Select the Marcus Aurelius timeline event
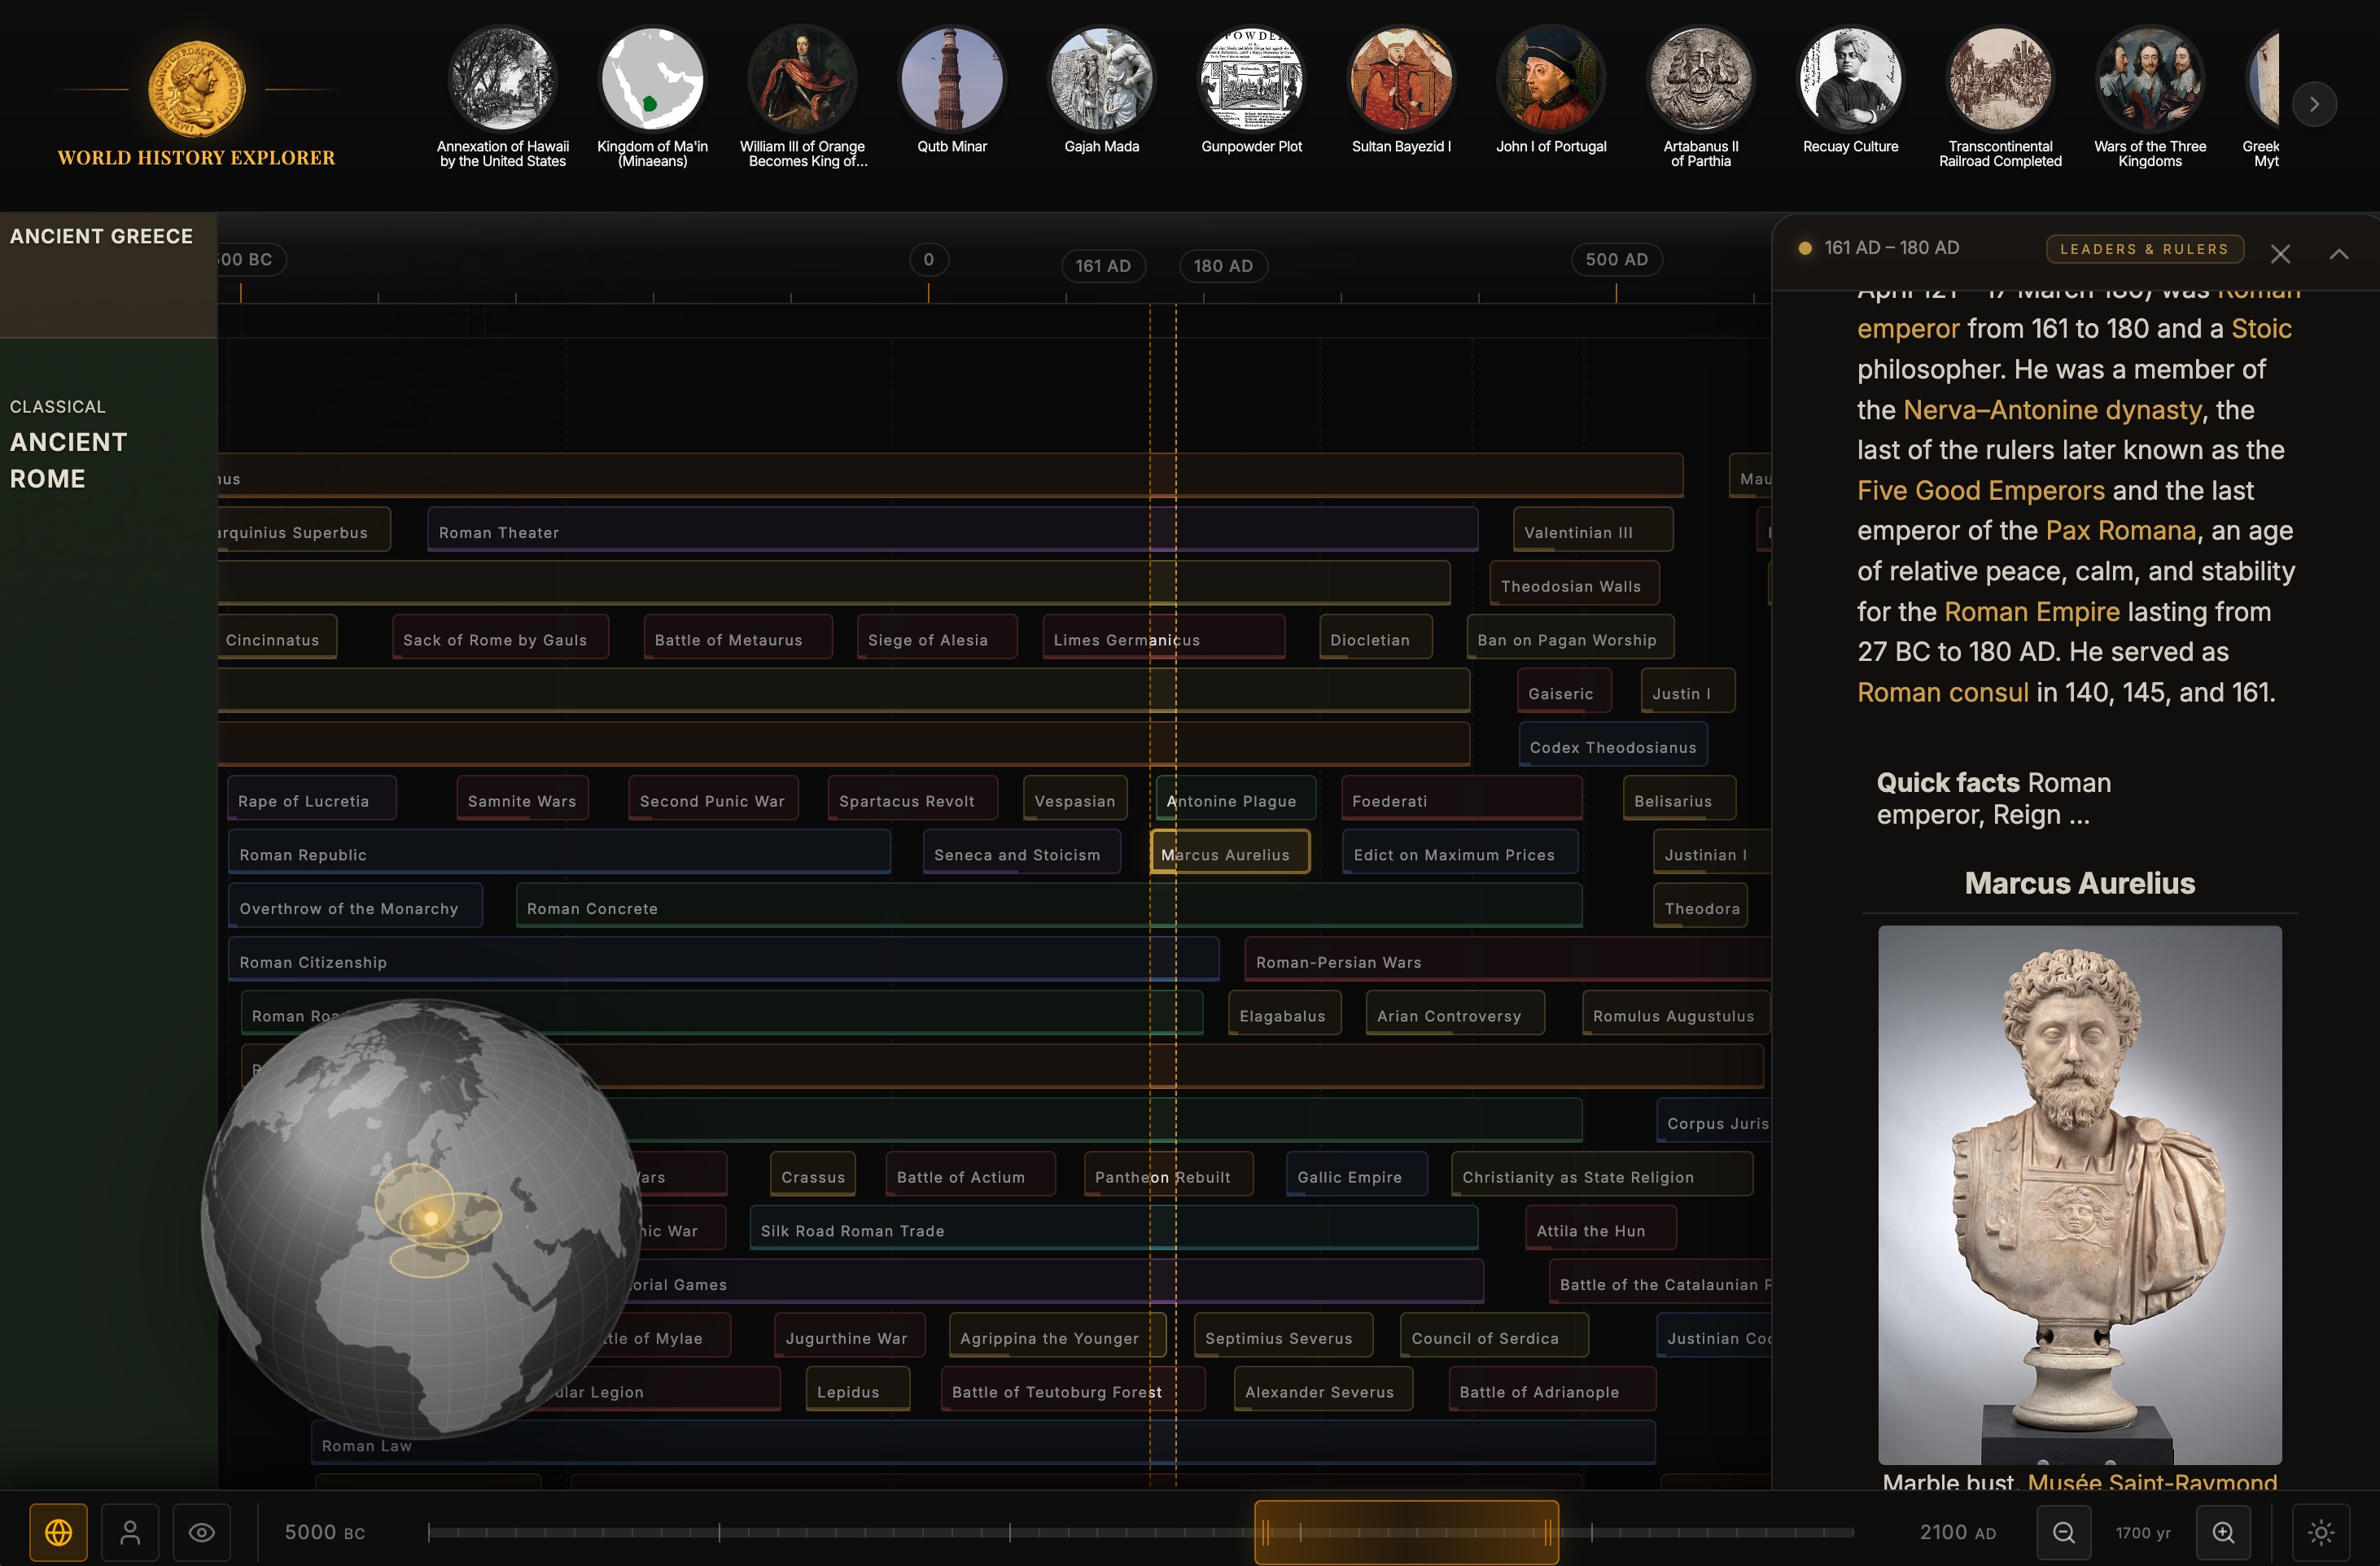This screenshot has height=1566, width=2380. click(1228, 853)
